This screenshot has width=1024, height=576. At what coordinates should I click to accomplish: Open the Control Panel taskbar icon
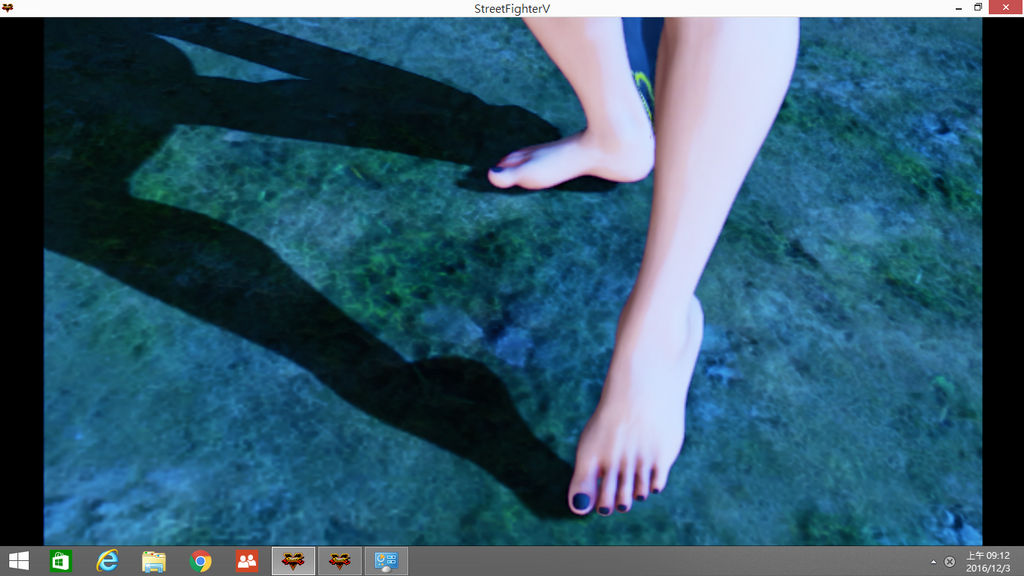tap(386, 561)
